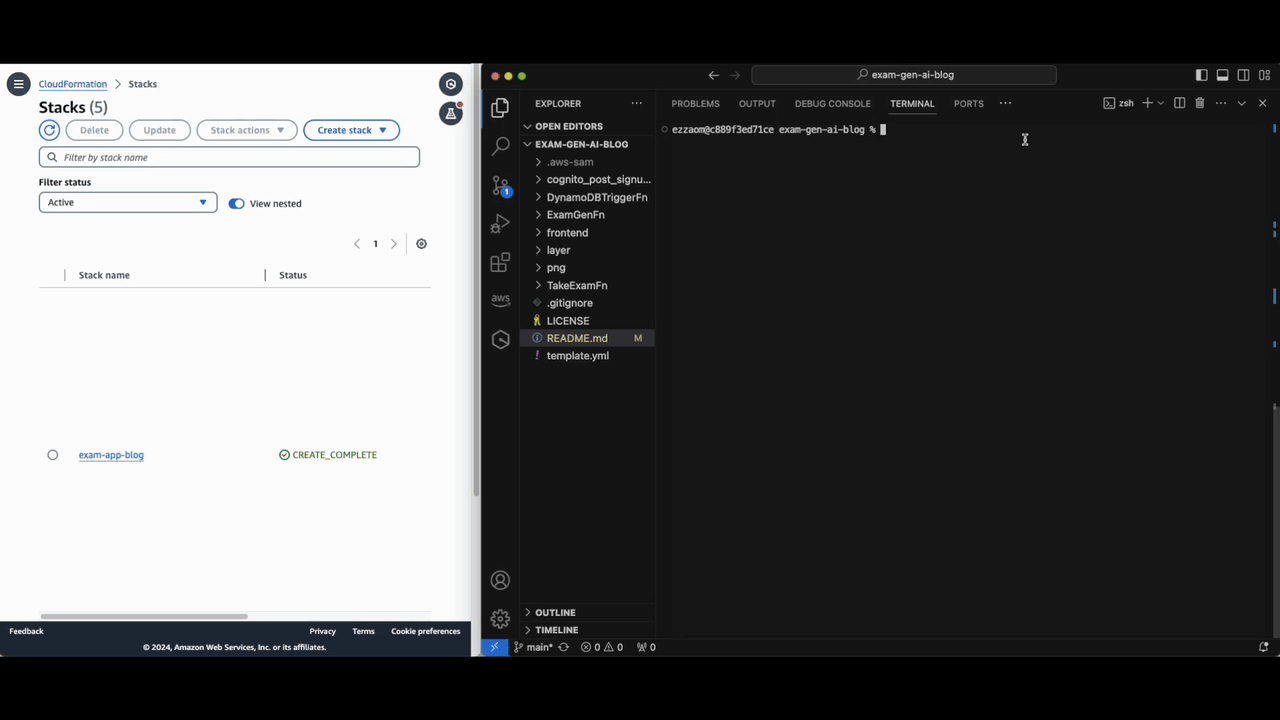The width and height of the screenshot is (1280, 720).
Task: Open the Accounts menu in VS Code
Action: click(501, 580)
